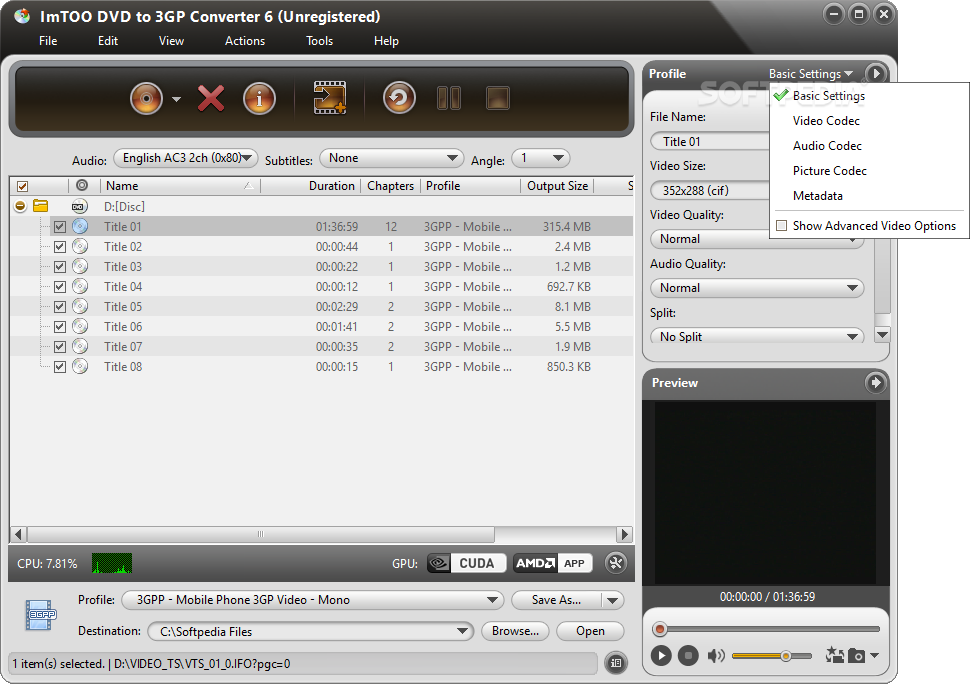Open the Angle dropdown
The height and width of the screenshot is (684, 970).
(541, 158)
